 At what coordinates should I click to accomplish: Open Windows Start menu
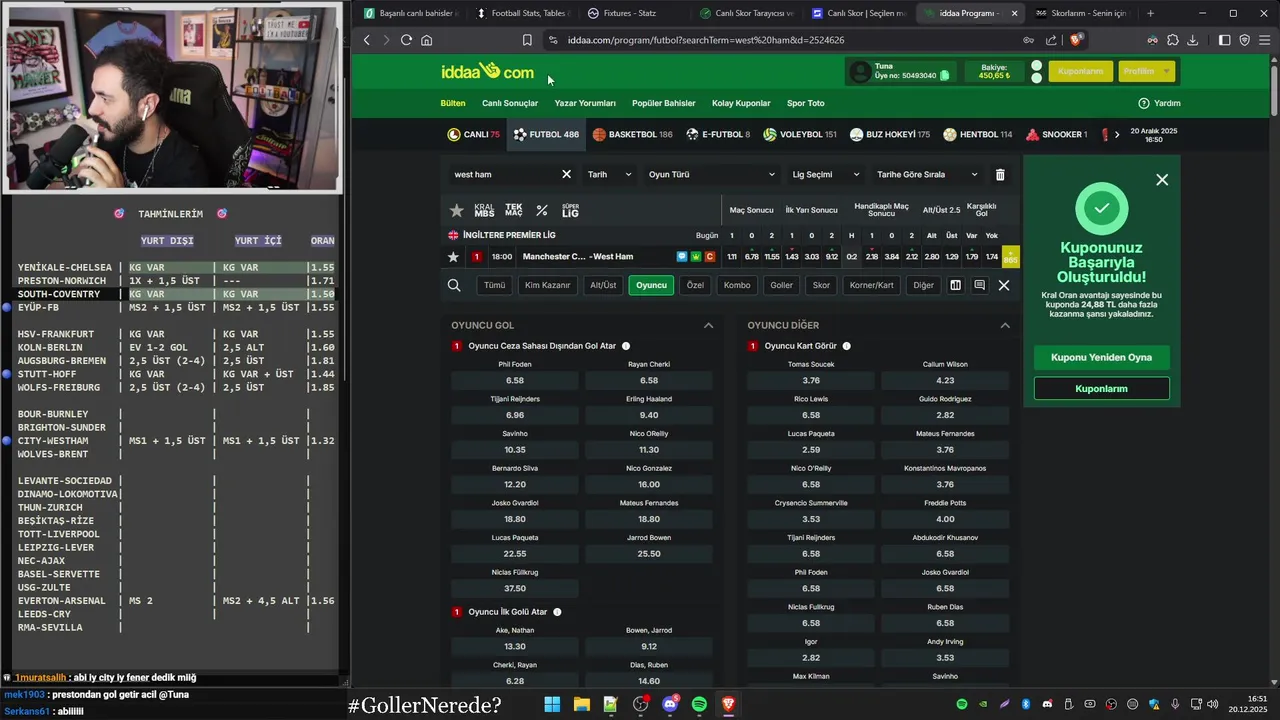click(552, 705)
